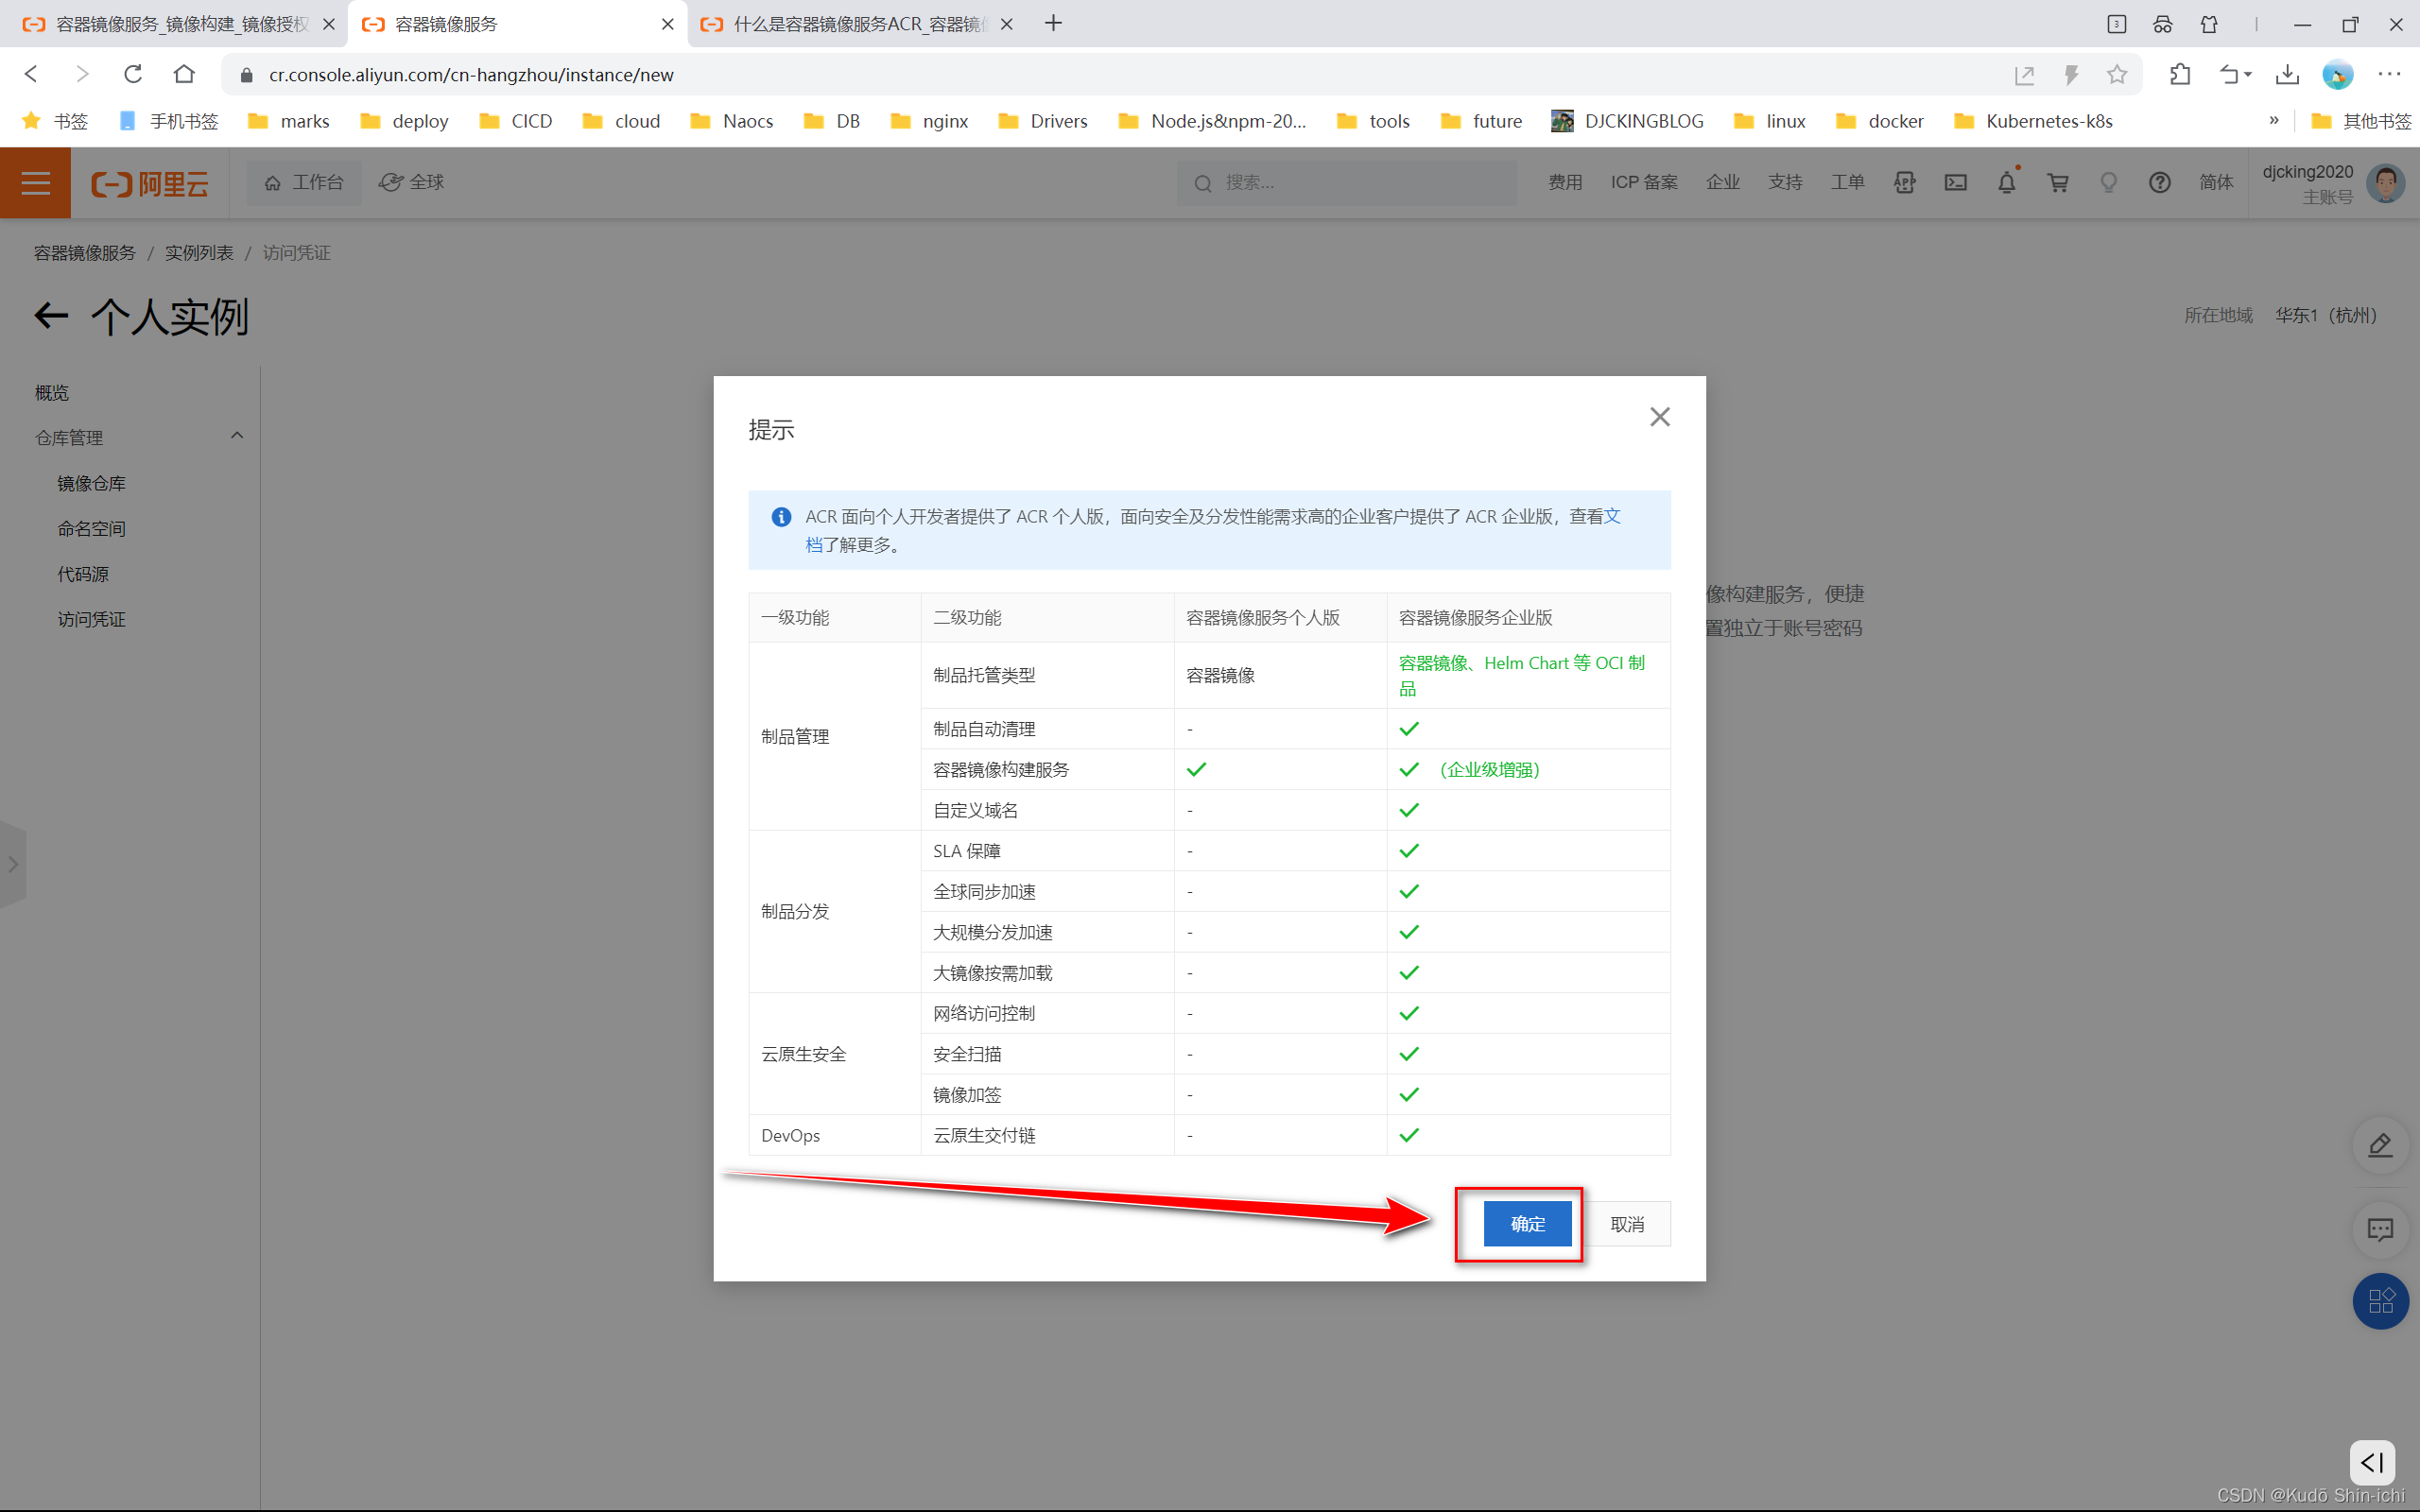The height and width of the screenshot is (1512, 2420).
Task: Open the 全球 region selector
Action: click(x=412, y=182)
